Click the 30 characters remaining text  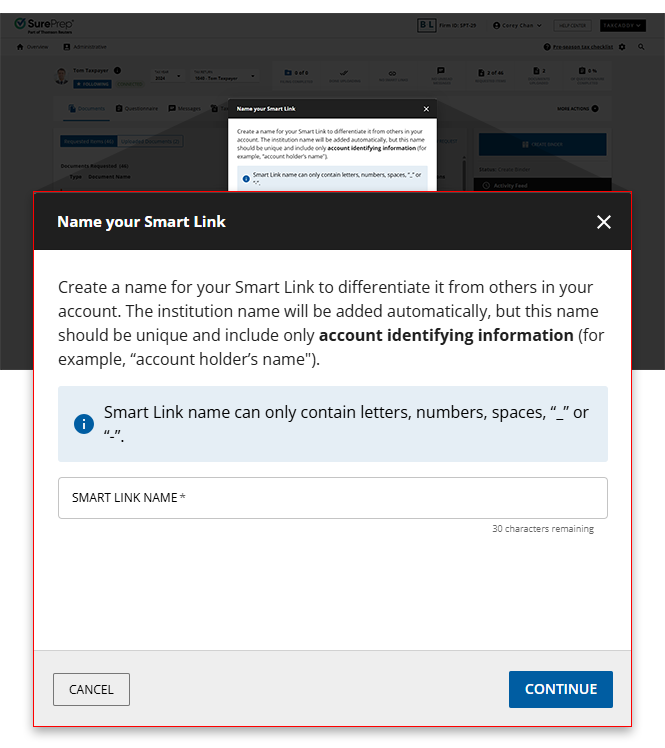543,529
